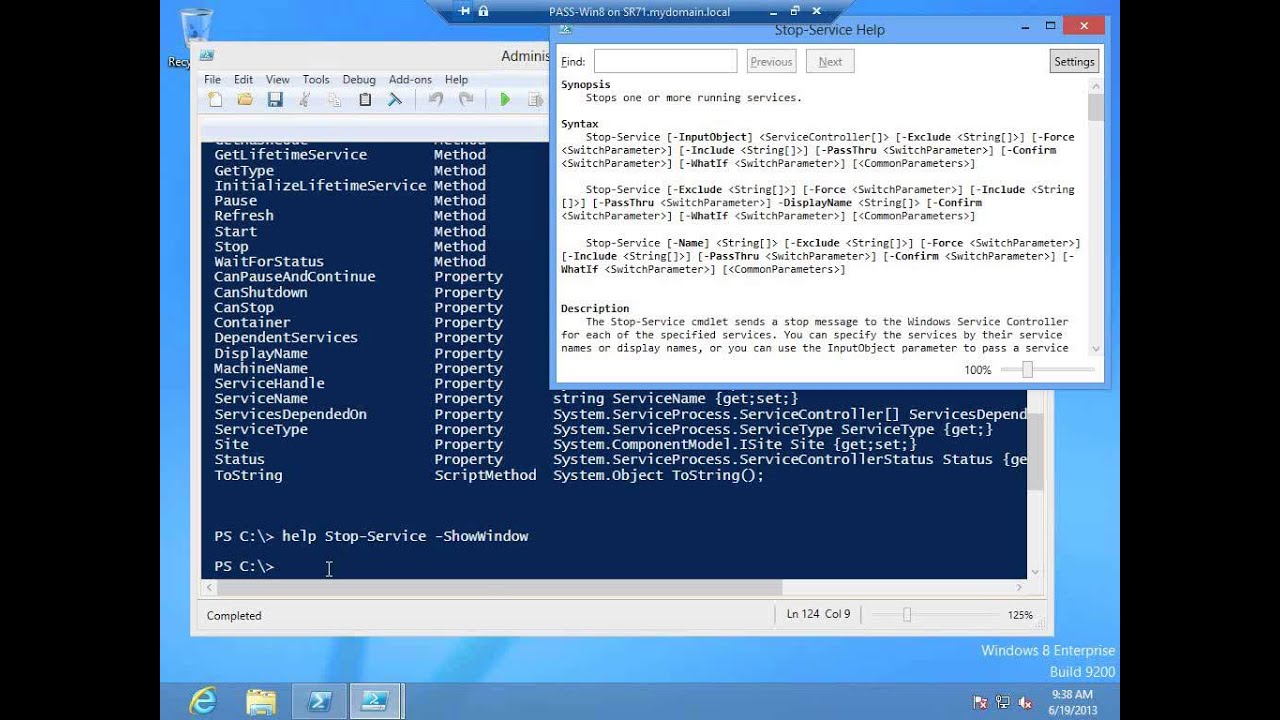Open the File menu in PowerShell ISE

[212, 80]
